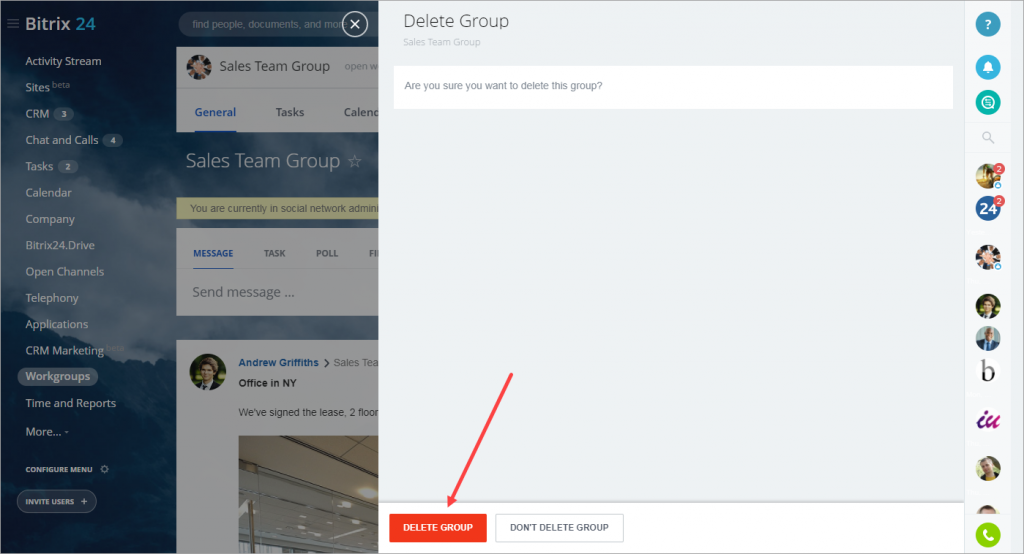The height and width of the screenshot is (554, 1024).
Task: Click the Bitrix 24 logo
Action: 60,24
